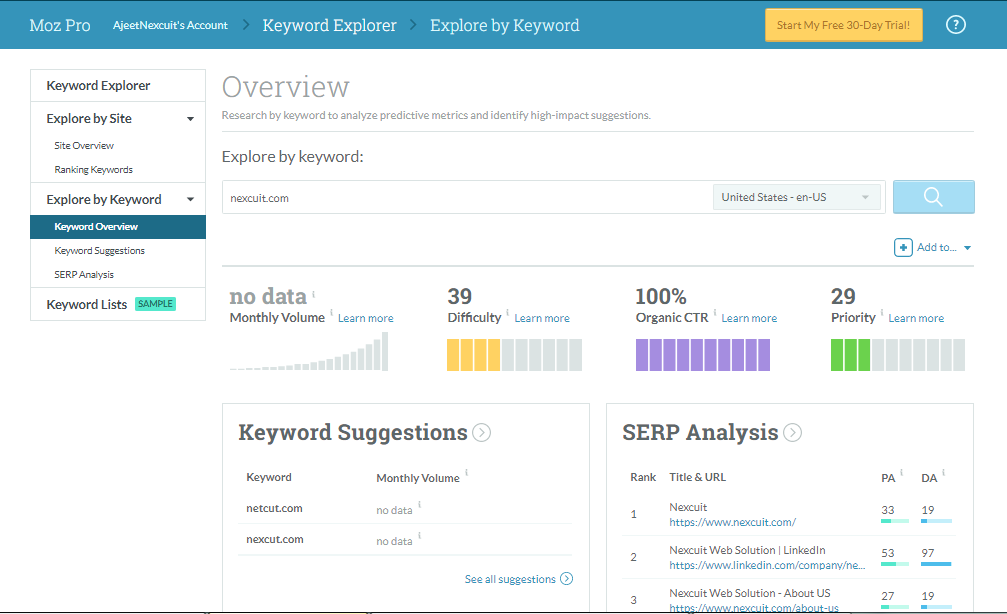Click the Monthly Volume bar chart
The width and height of the screenshot is (1007, 614).
click(x=309, y=351)
